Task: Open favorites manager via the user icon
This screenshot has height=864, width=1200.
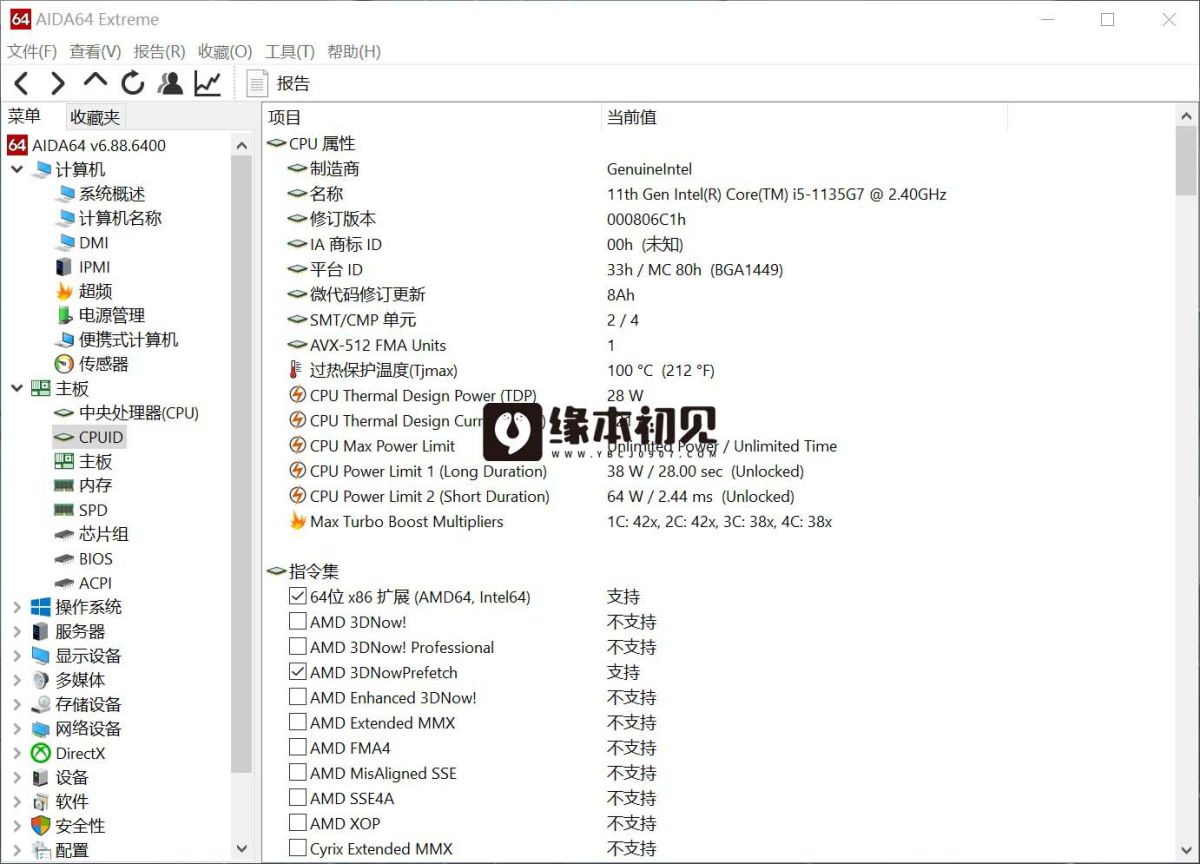Action: (x=171, y=83)
